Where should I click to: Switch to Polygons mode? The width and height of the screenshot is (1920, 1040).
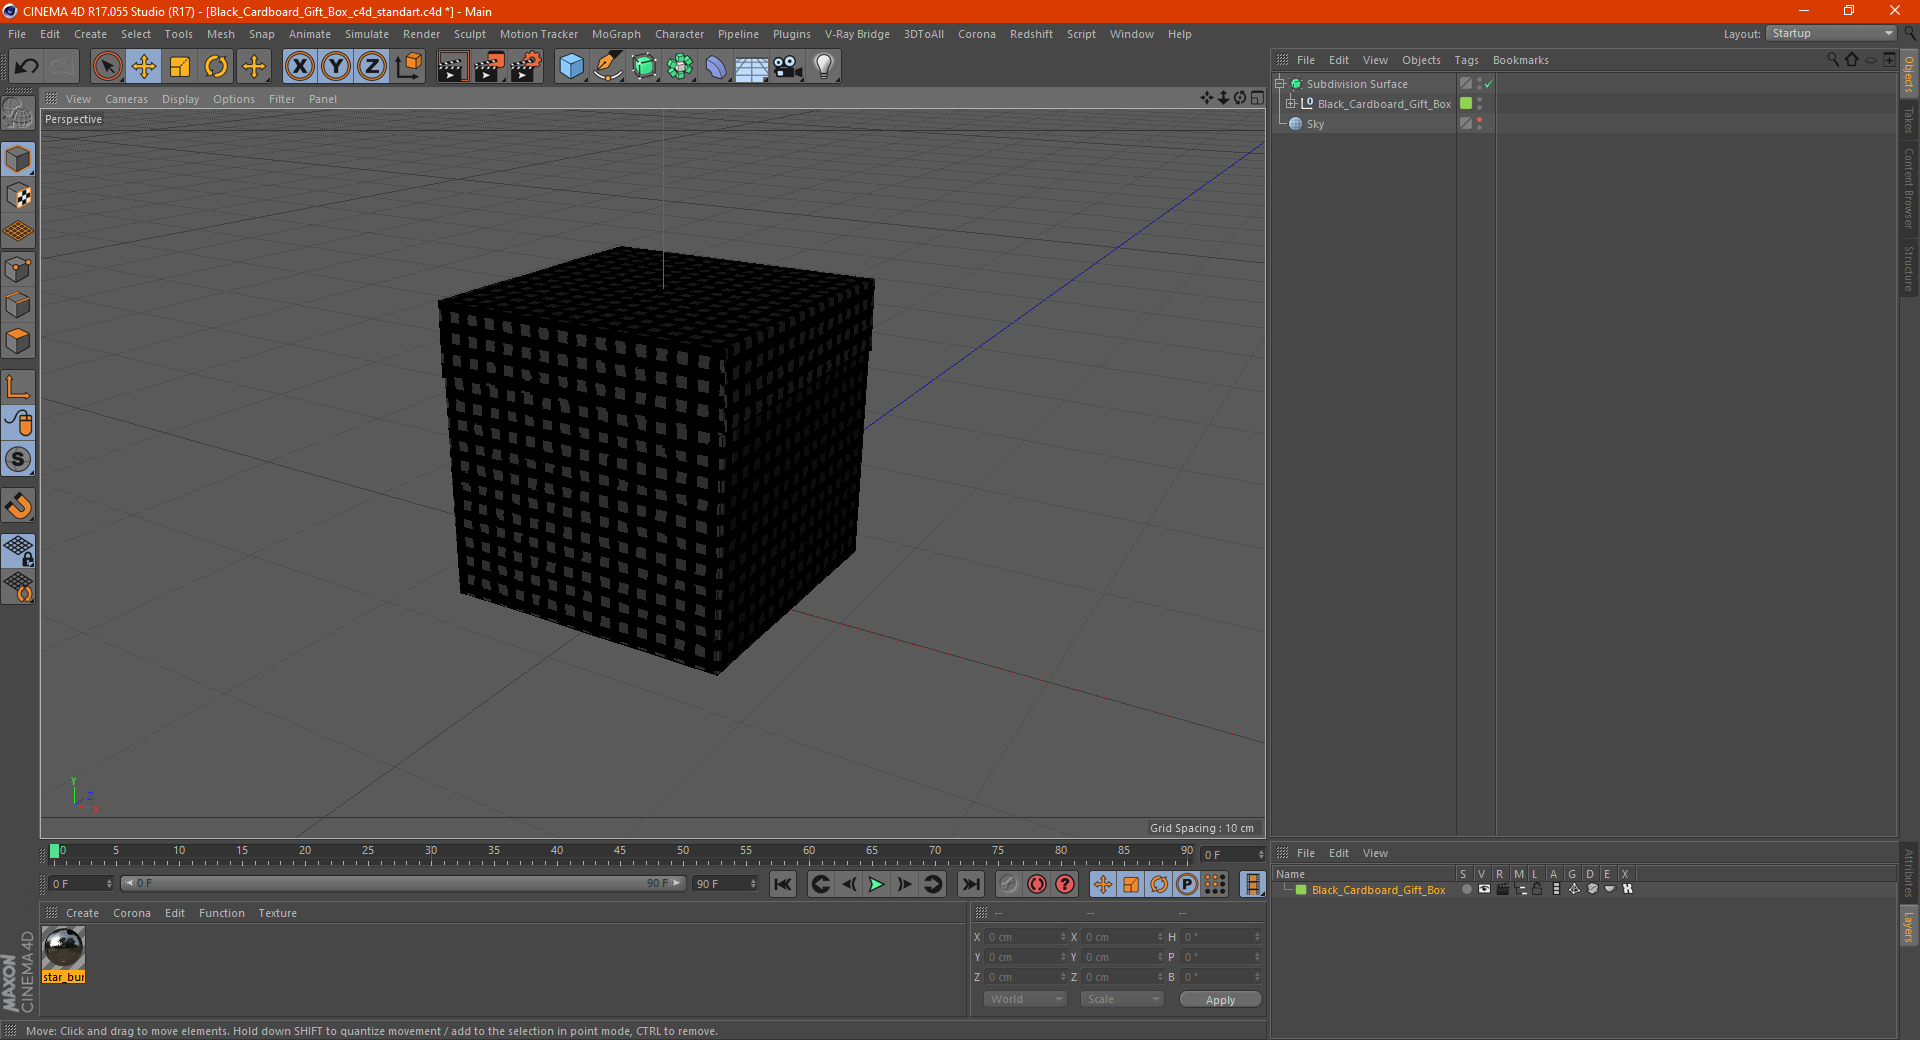click(18, 341)
